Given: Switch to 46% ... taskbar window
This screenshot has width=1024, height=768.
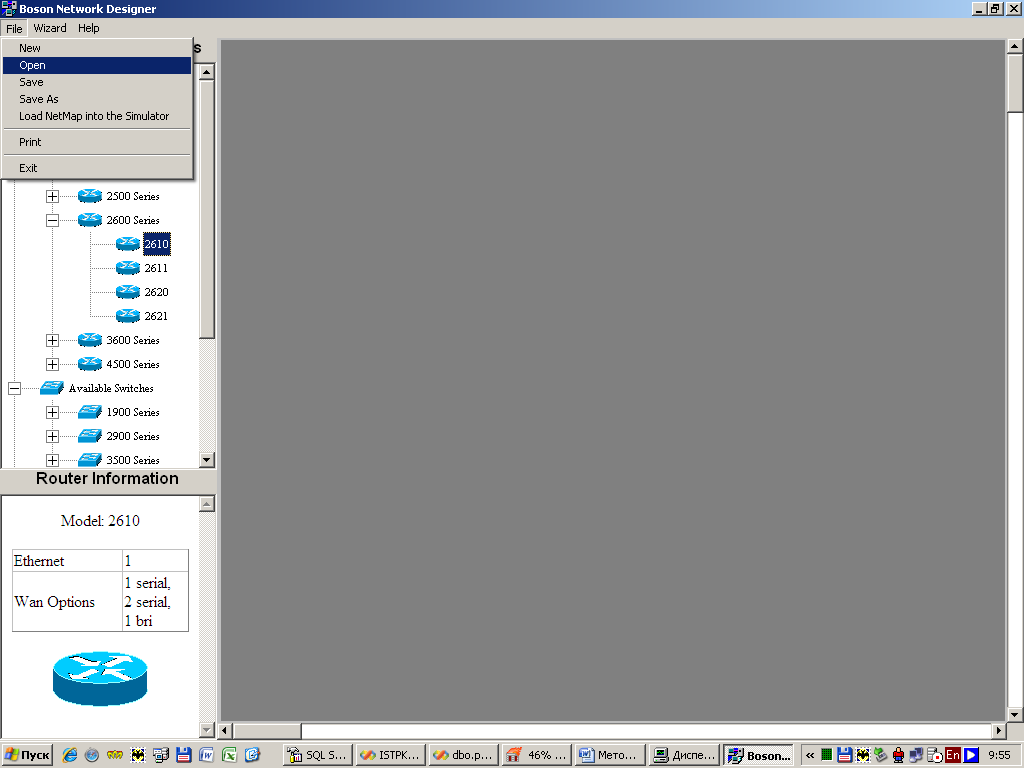Looking at the screenshot, I should tap(537, 755).
